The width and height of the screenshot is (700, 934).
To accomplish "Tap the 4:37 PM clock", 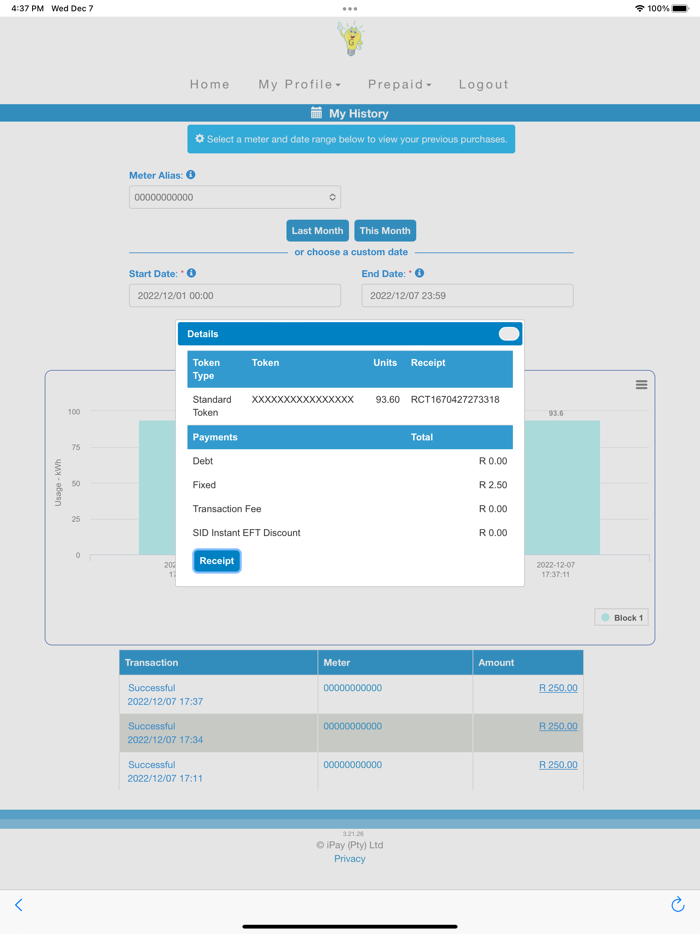I will click(27, 8).
